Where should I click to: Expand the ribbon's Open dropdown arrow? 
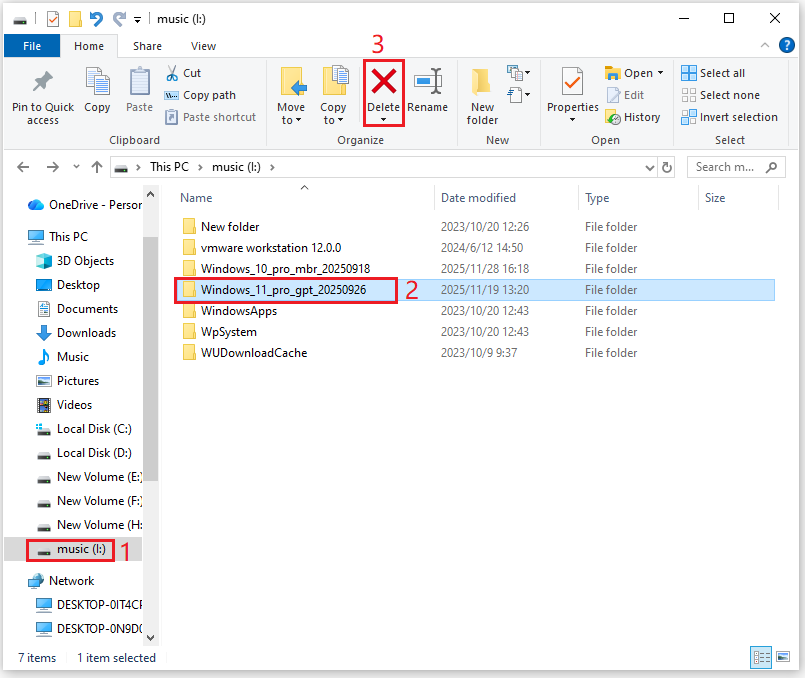659,72
